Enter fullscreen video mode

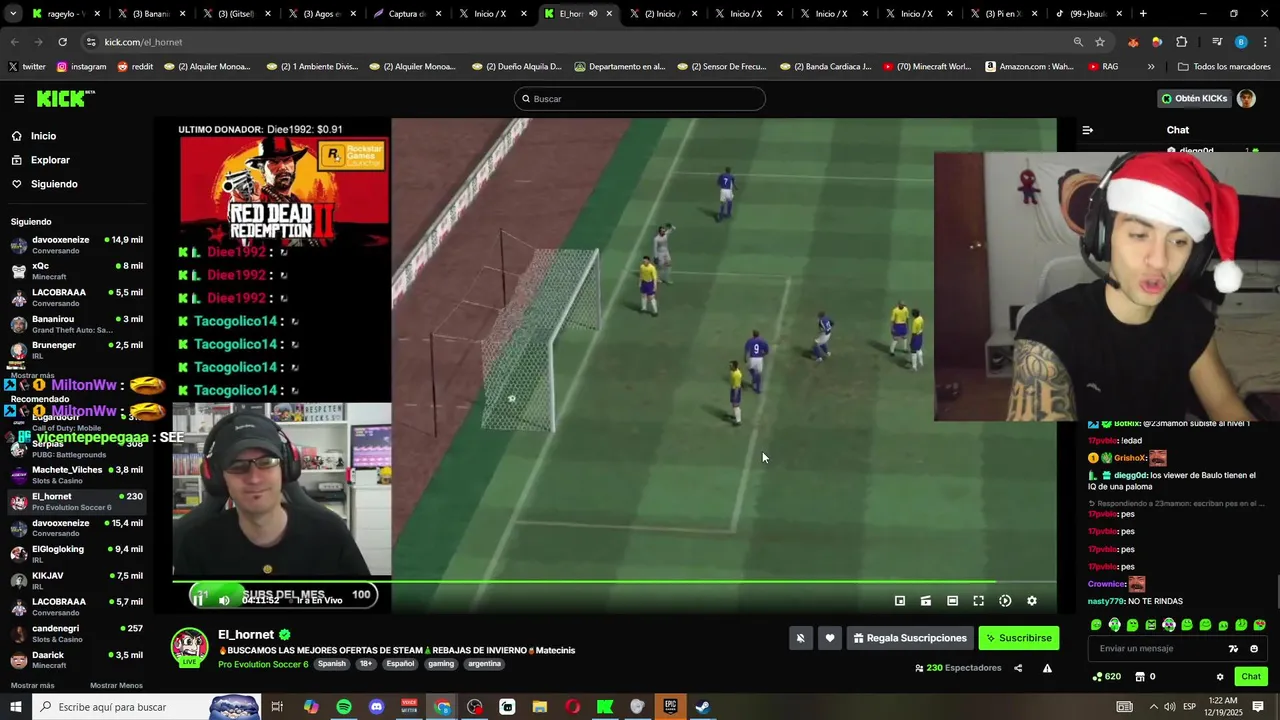click(979, 601)
